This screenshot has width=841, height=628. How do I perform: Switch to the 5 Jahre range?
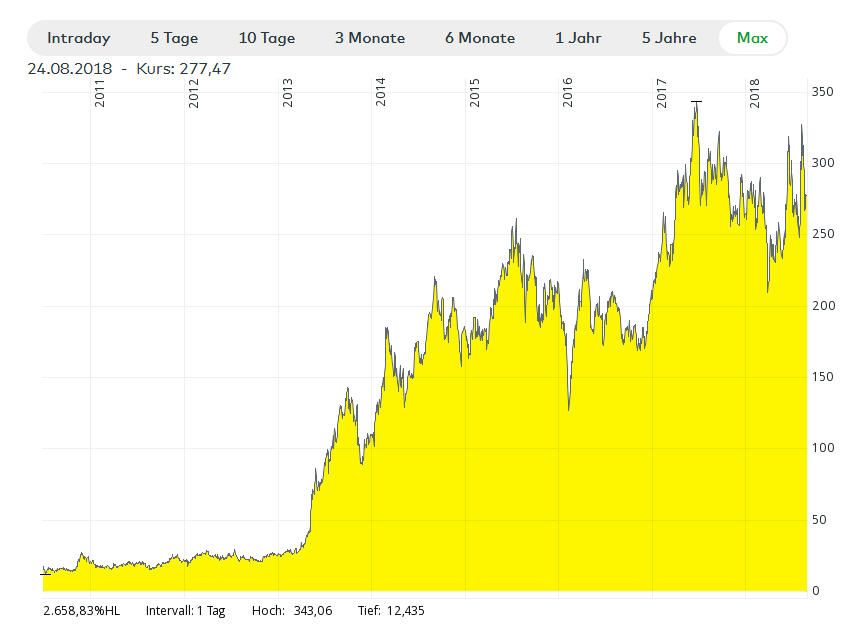coord(669,38)
